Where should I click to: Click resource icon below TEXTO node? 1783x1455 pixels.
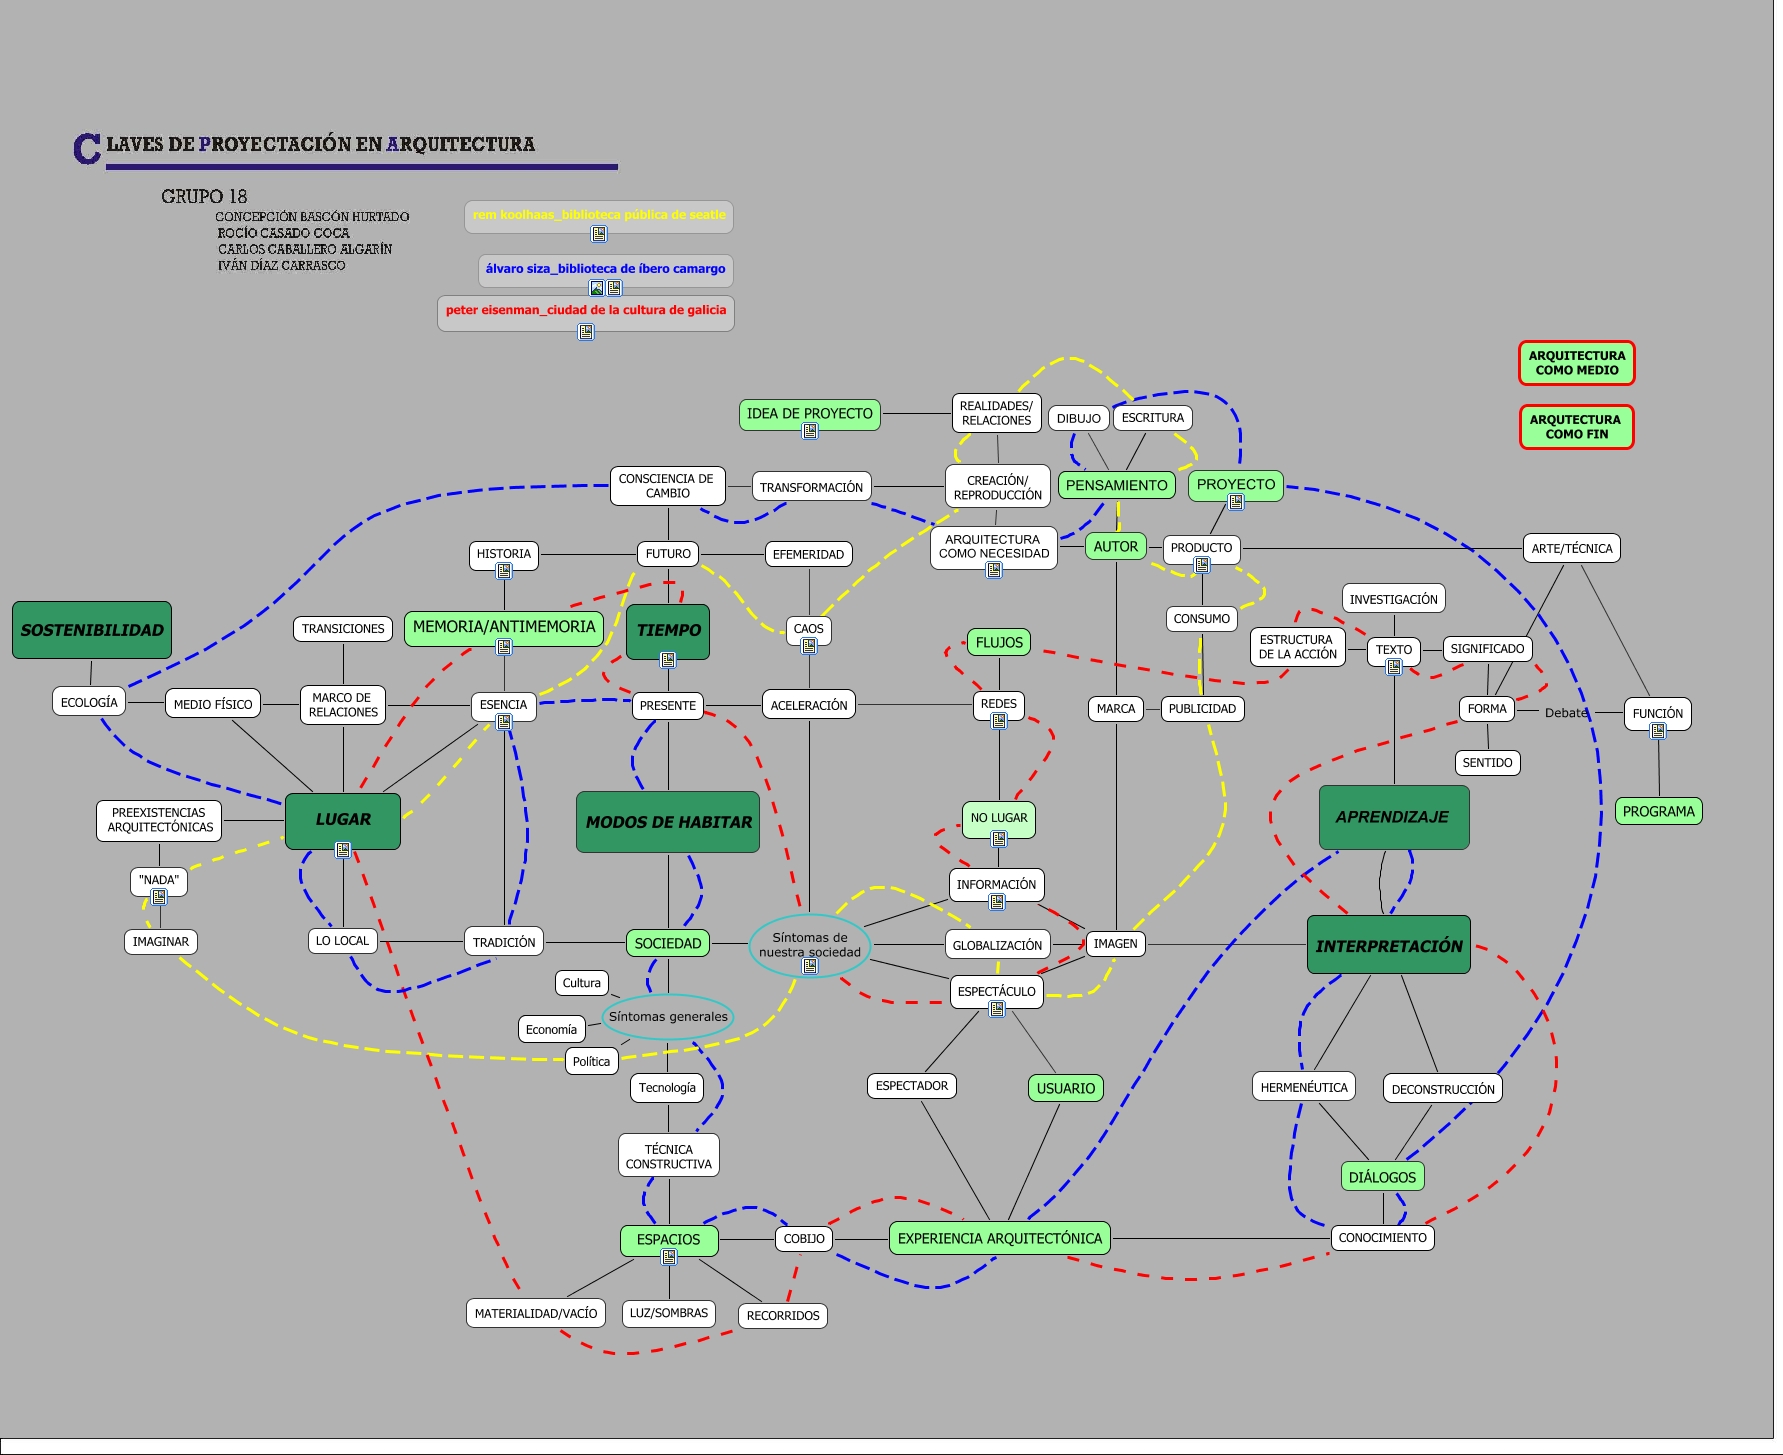tap(1394, 667)
